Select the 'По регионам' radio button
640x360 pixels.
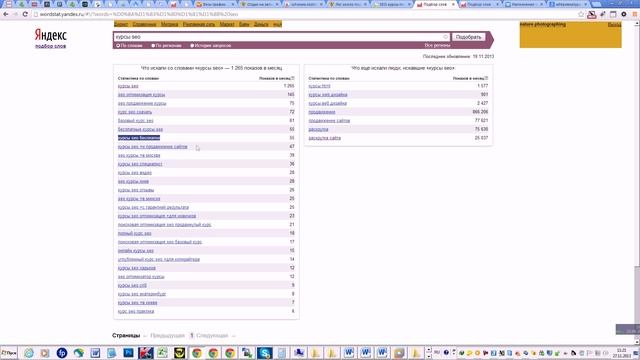153,46
